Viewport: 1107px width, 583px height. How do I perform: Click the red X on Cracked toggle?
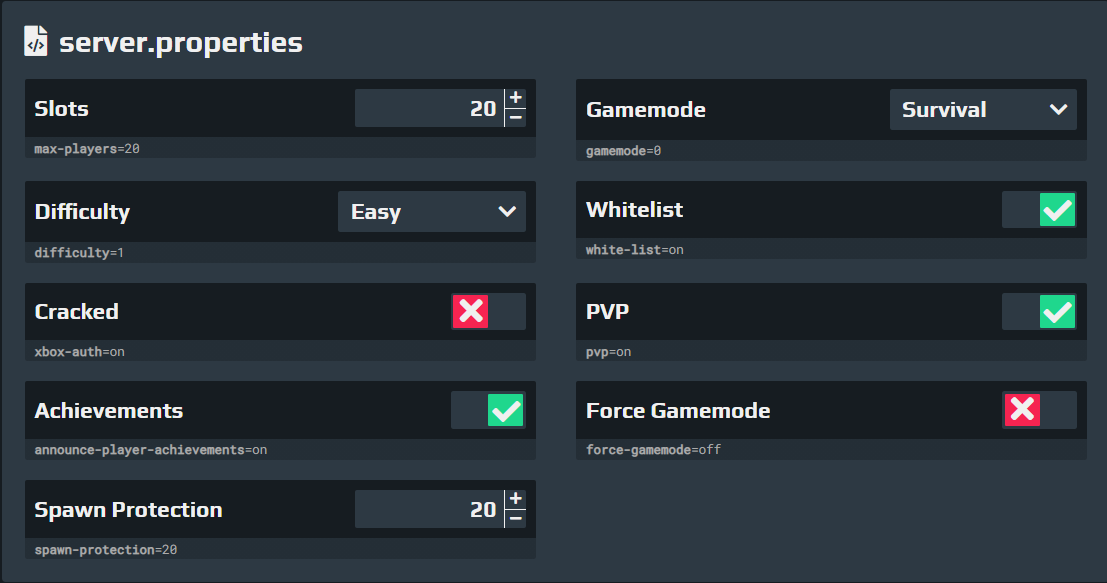(471, 311)
